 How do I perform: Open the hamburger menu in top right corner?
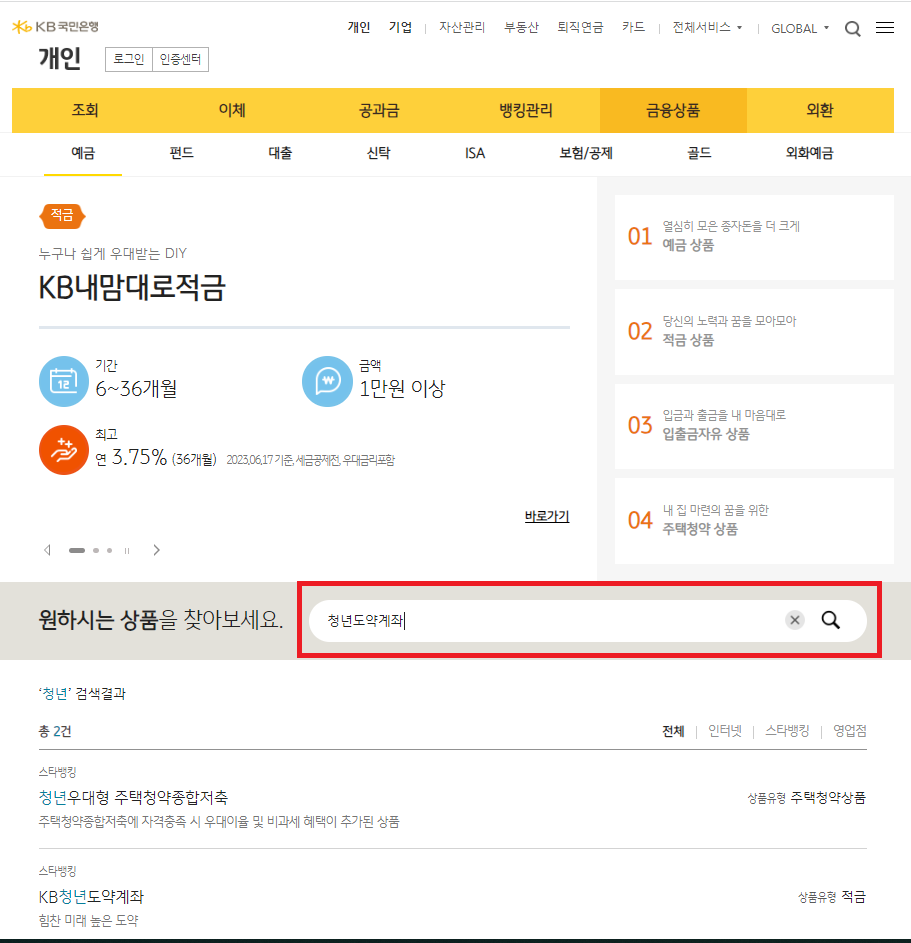885,27
